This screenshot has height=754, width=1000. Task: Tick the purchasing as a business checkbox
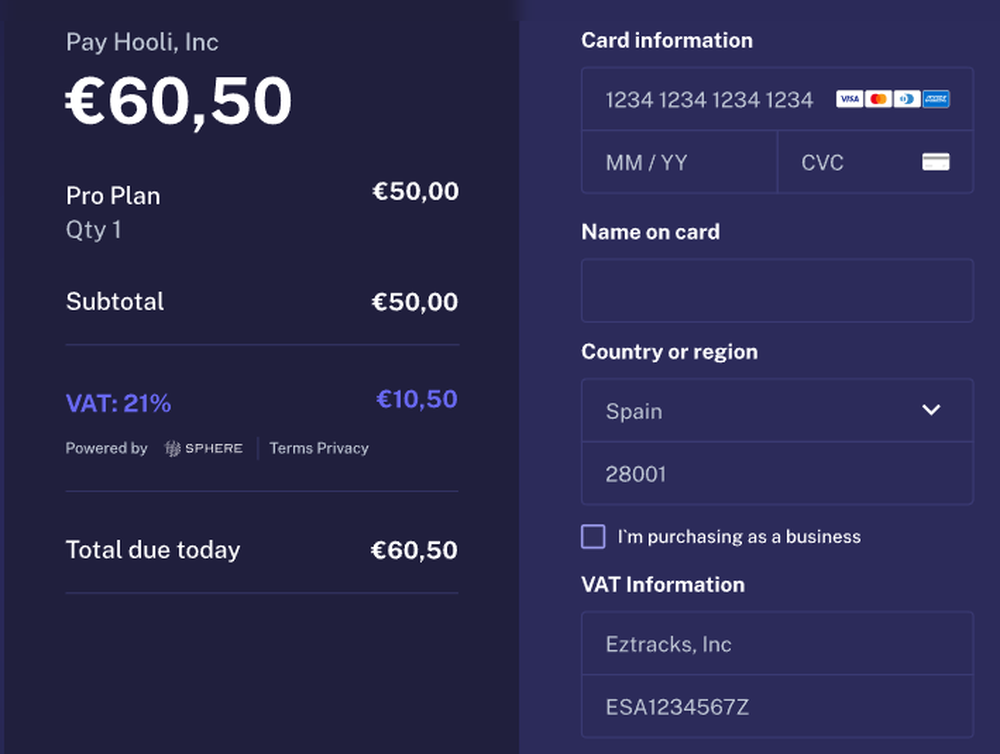(x=593, y=537)
